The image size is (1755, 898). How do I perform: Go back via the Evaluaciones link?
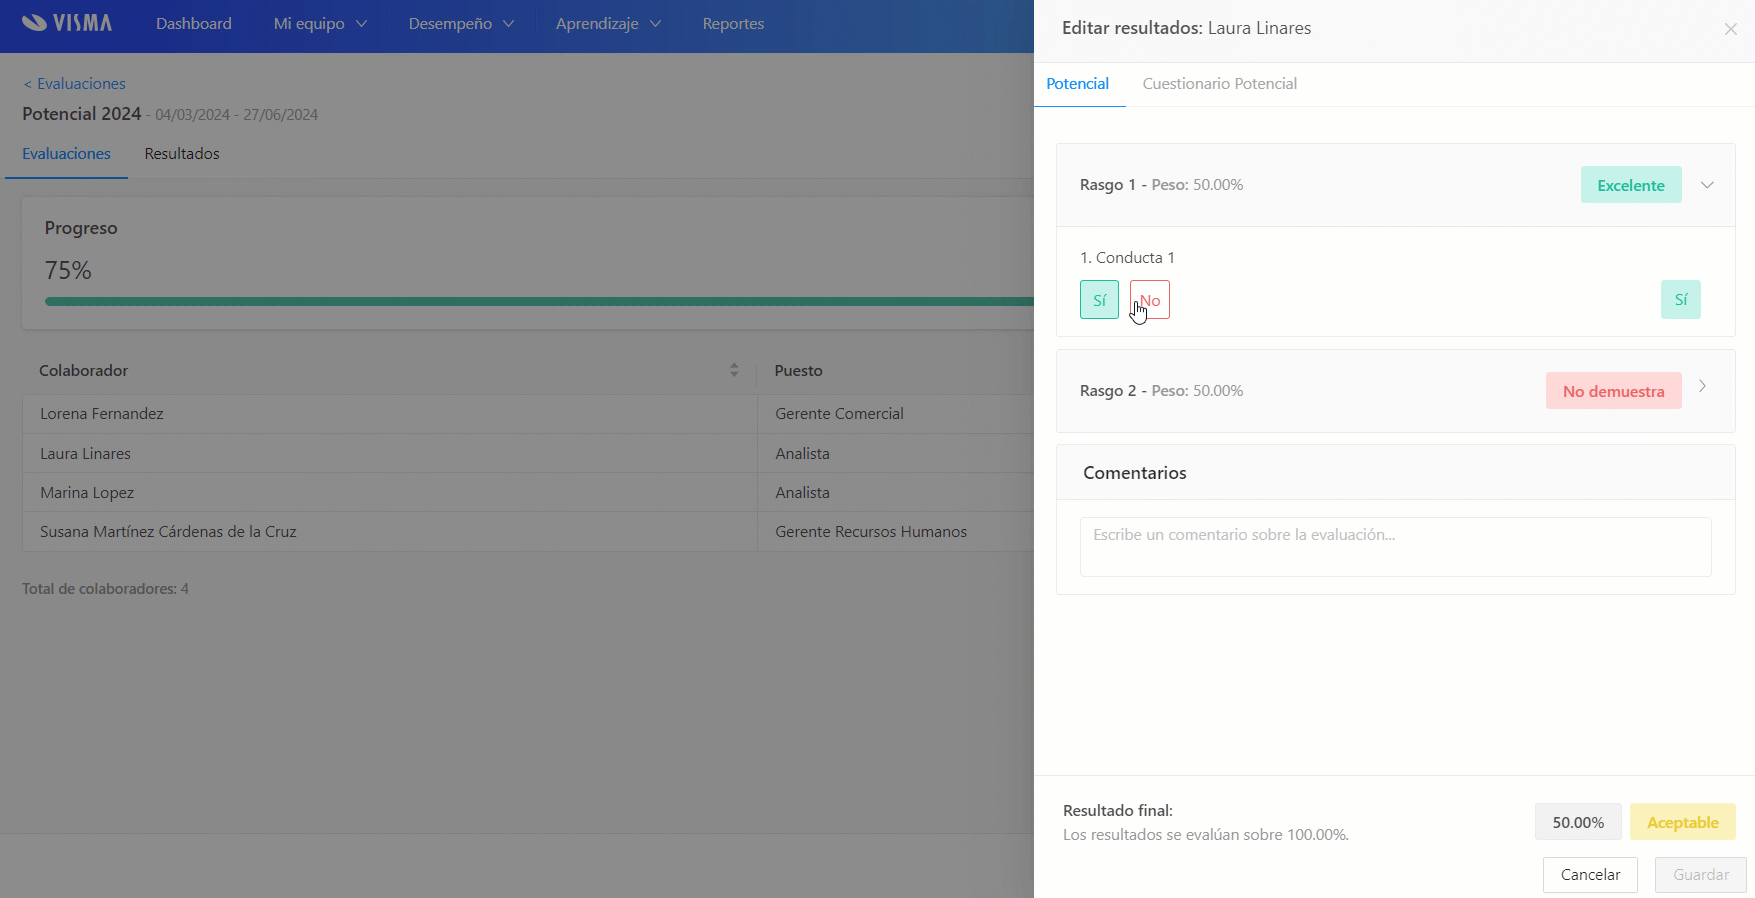(74, 84)
